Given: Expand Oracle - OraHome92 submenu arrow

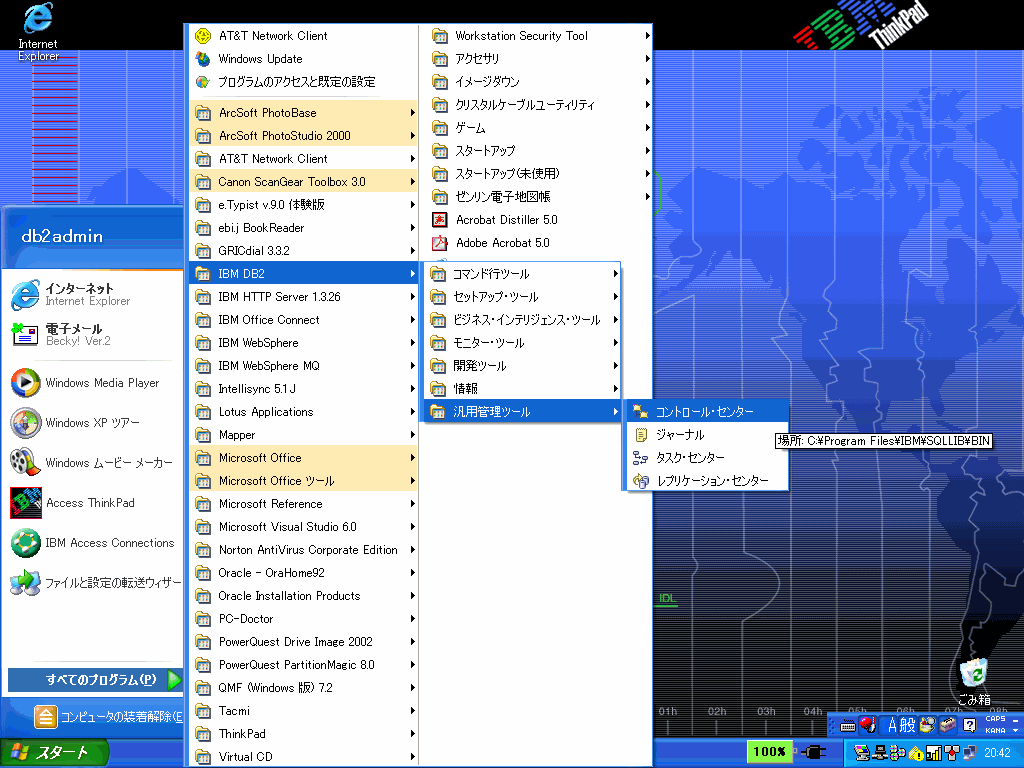Looking at the screenshot, I should 413,573.
